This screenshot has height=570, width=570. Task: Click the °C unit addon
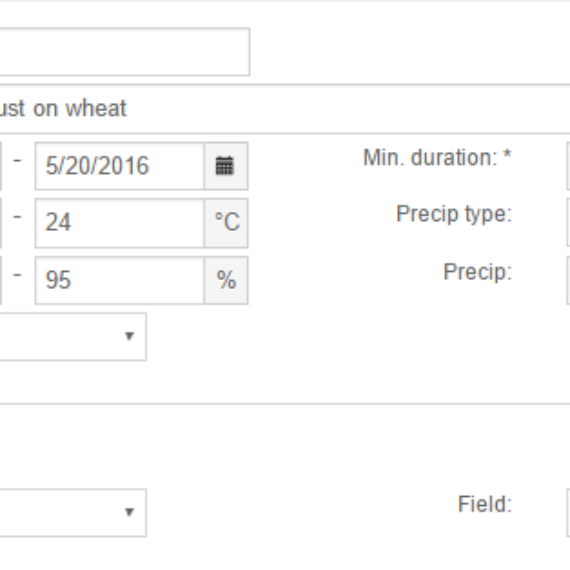[226, 223]
